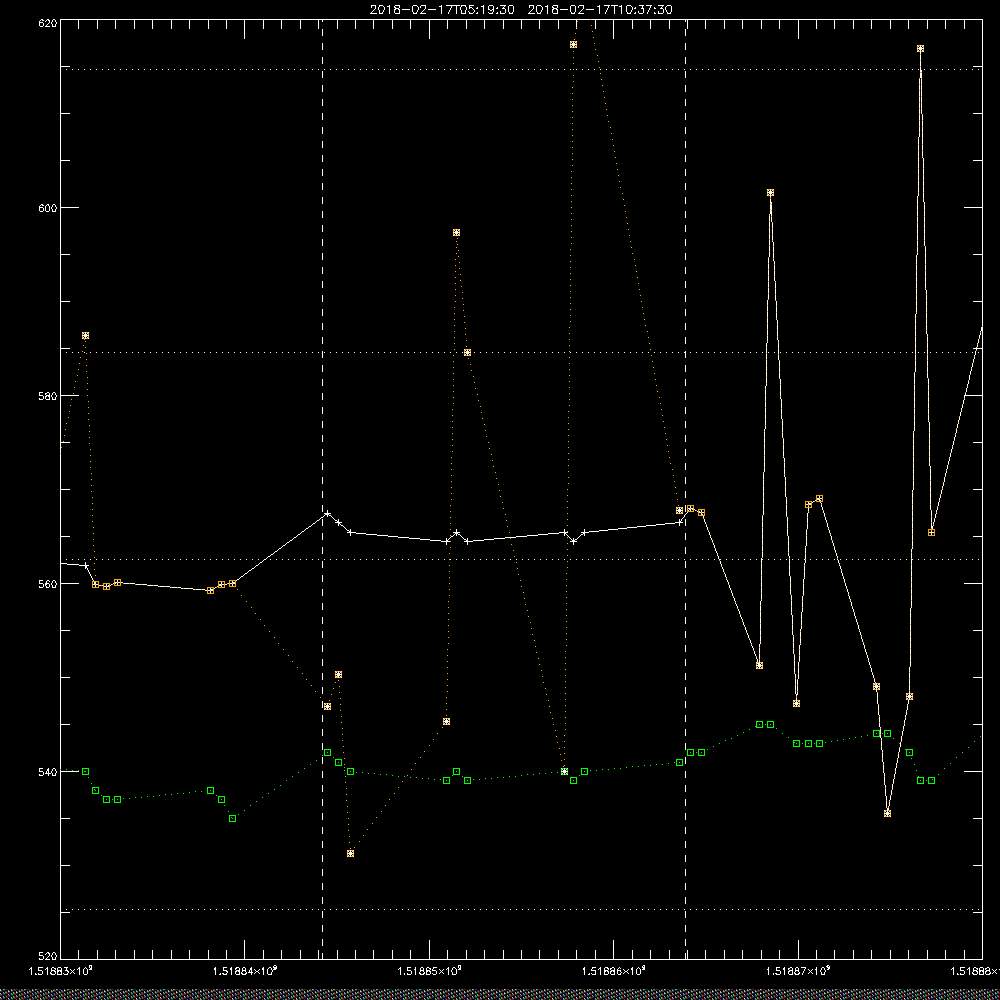Select the y-axis label 620
Image resolution: width=1000 pixels, height=1000 pixels.
coord(47,24)
